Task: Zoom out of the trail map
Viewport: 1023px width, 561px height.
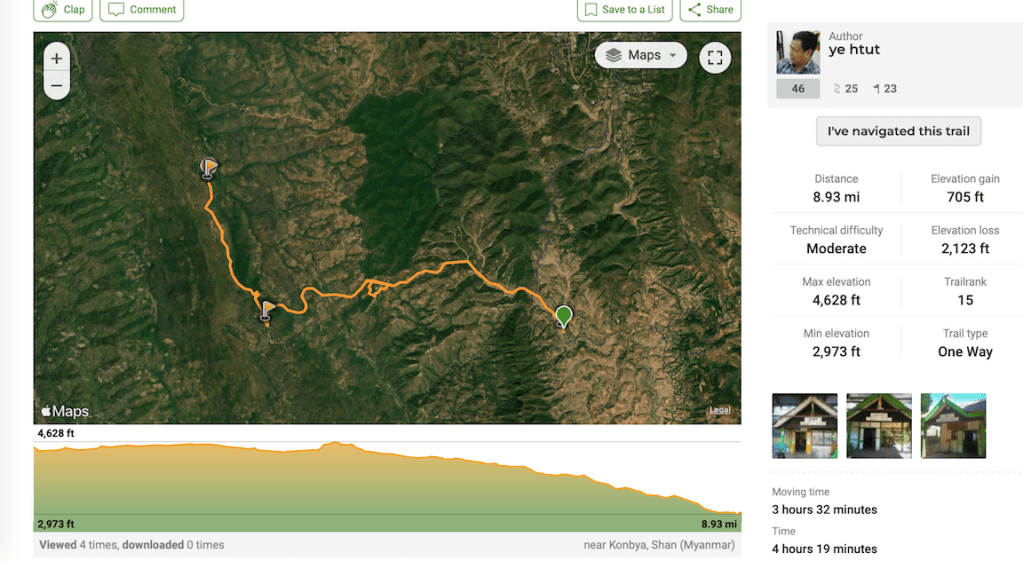Action: (x=57, y=86)
